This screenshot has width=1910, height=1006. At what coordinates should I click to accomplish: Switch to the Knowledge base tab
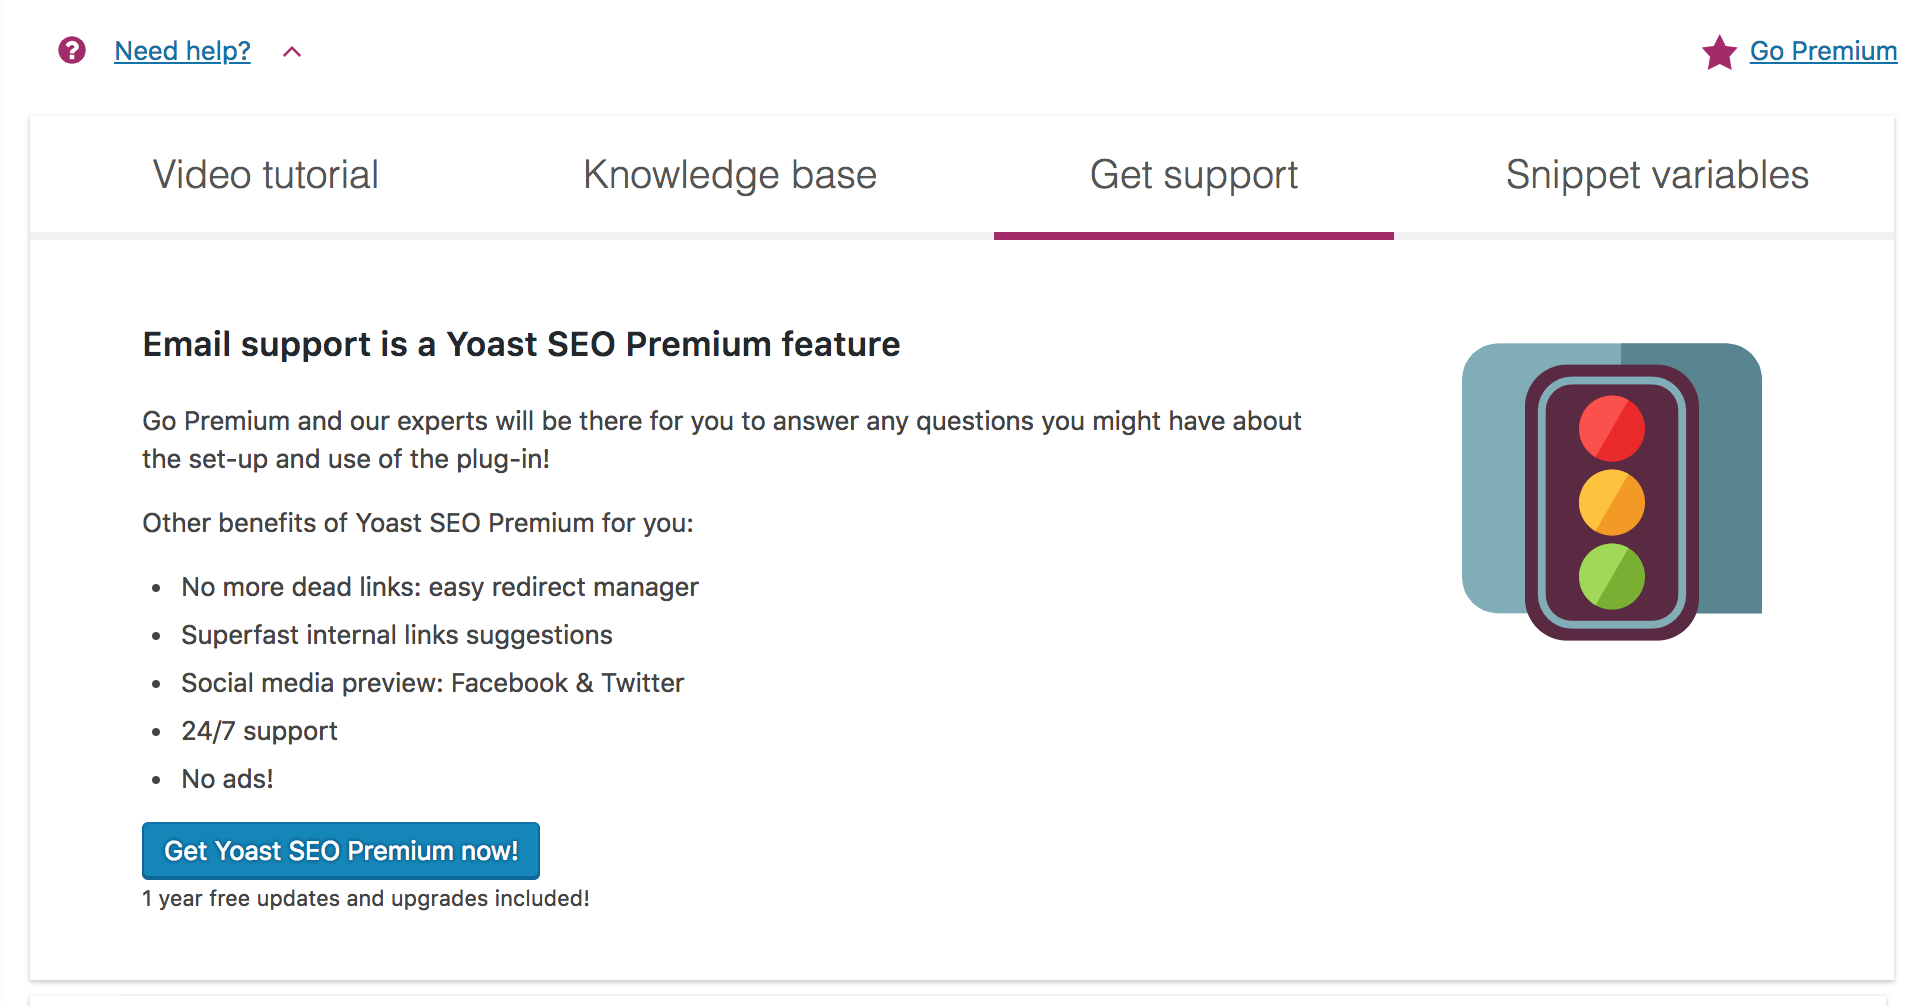(730, 174)
